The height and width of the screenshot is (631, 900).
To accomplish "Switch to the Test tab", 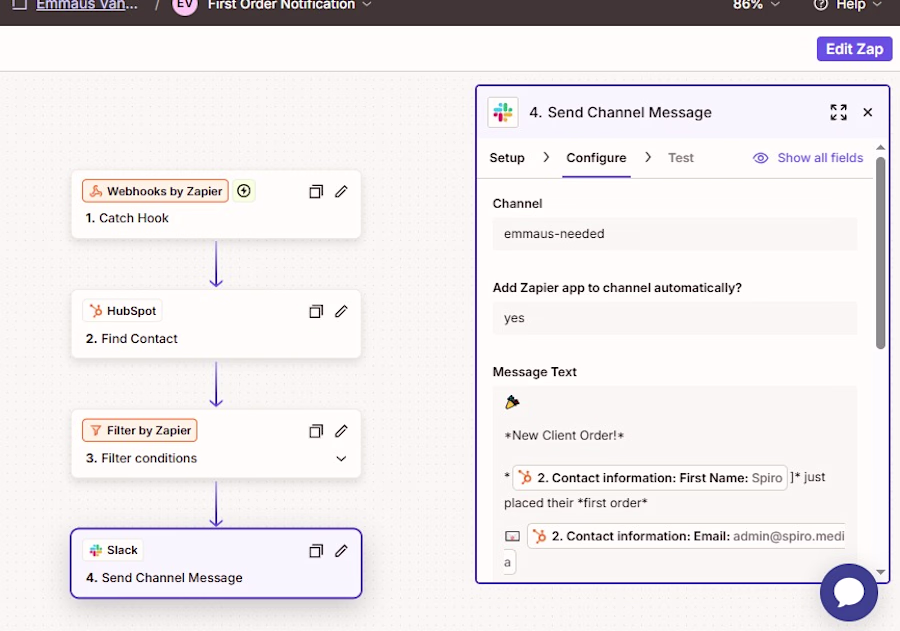I will (681, 158).
